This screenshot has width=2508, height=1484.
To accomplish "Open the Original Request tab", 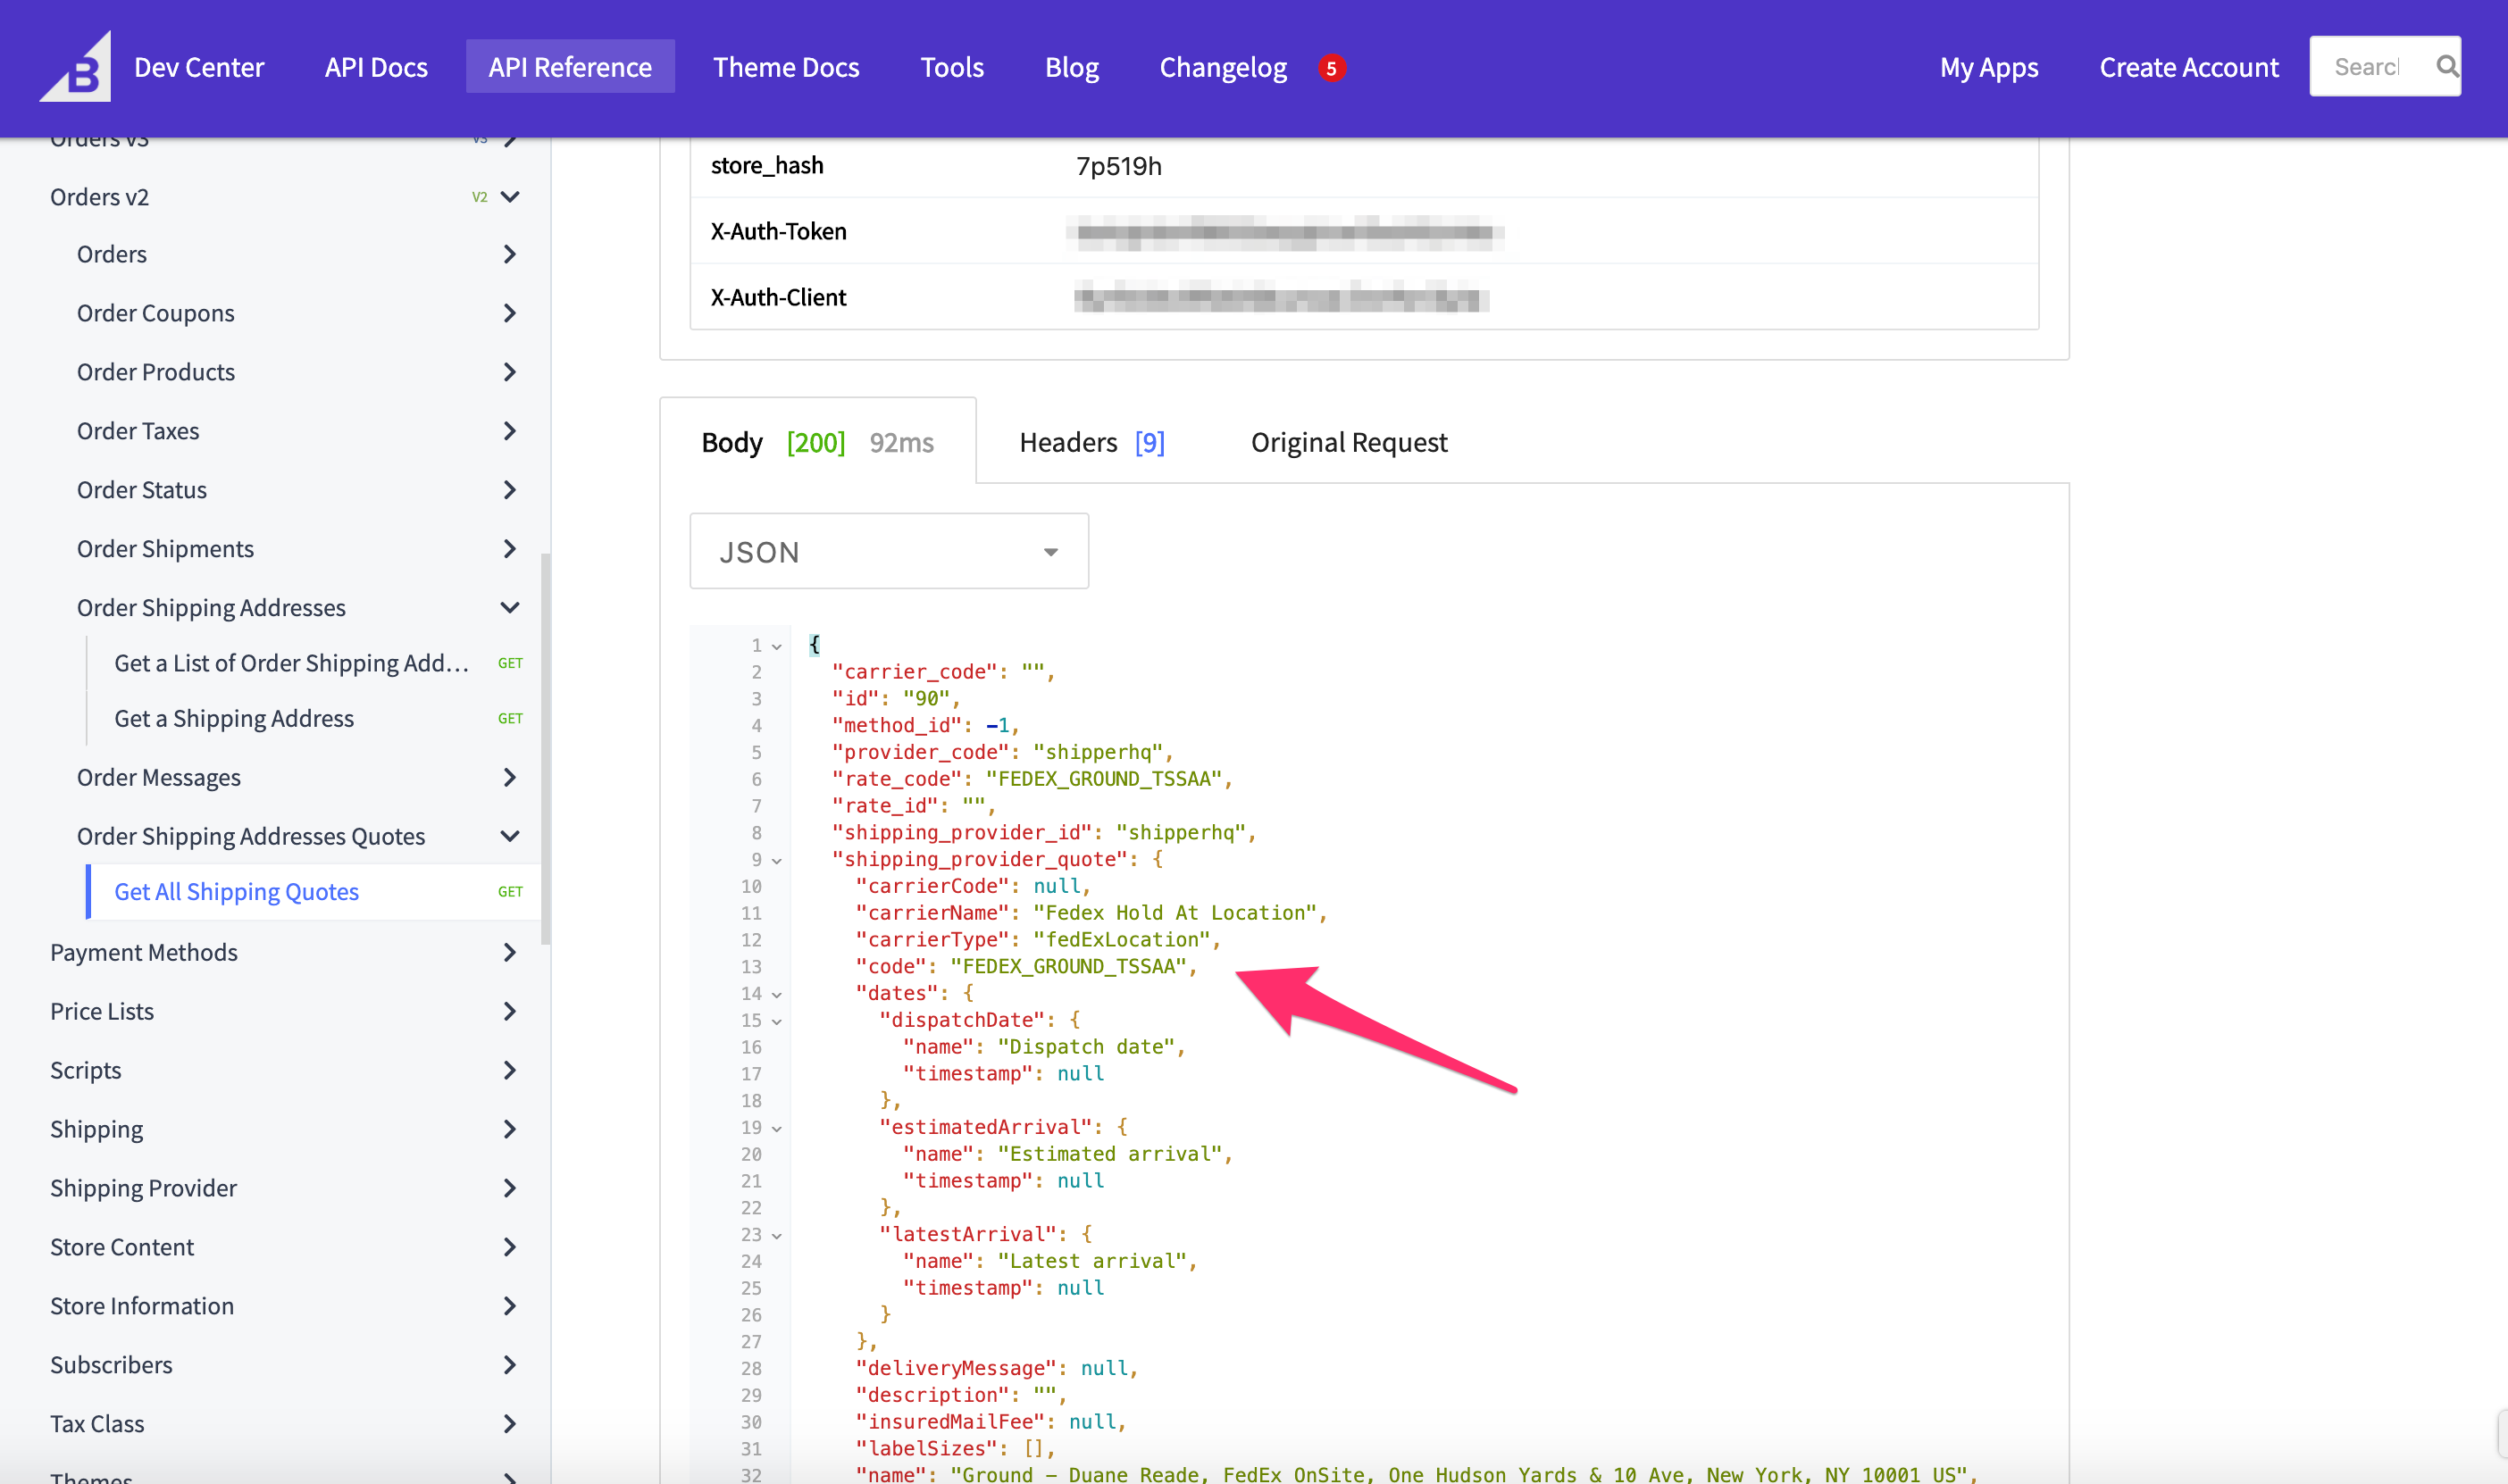I will point(1348,442).
